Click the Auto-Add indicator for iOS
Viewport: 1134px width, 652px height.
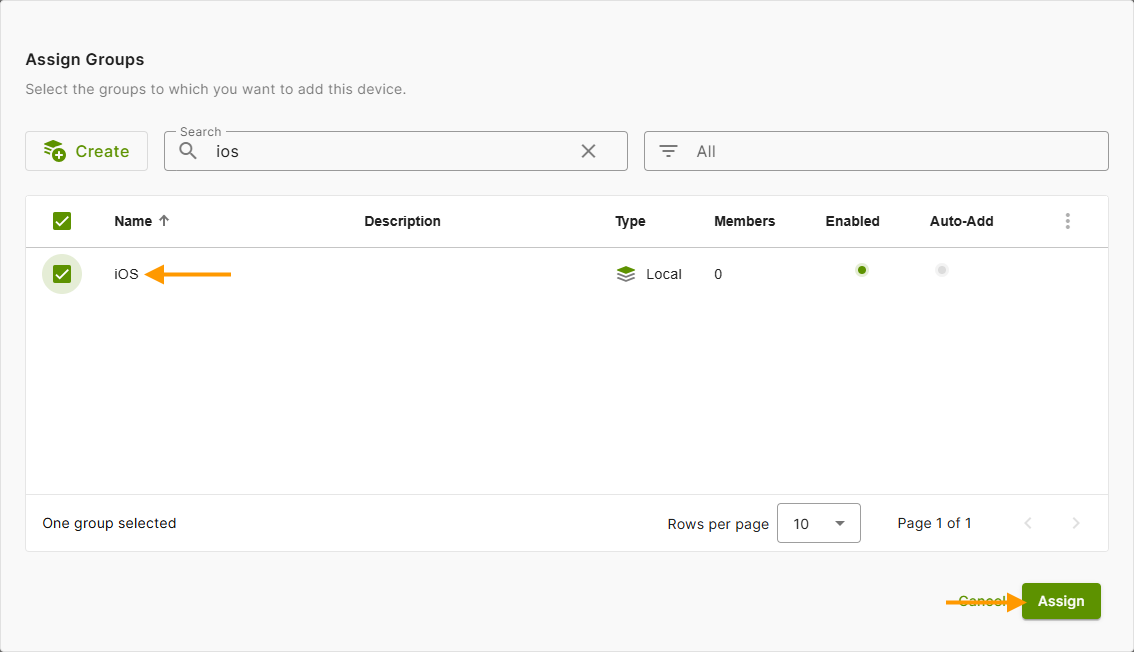coord(941,270)
